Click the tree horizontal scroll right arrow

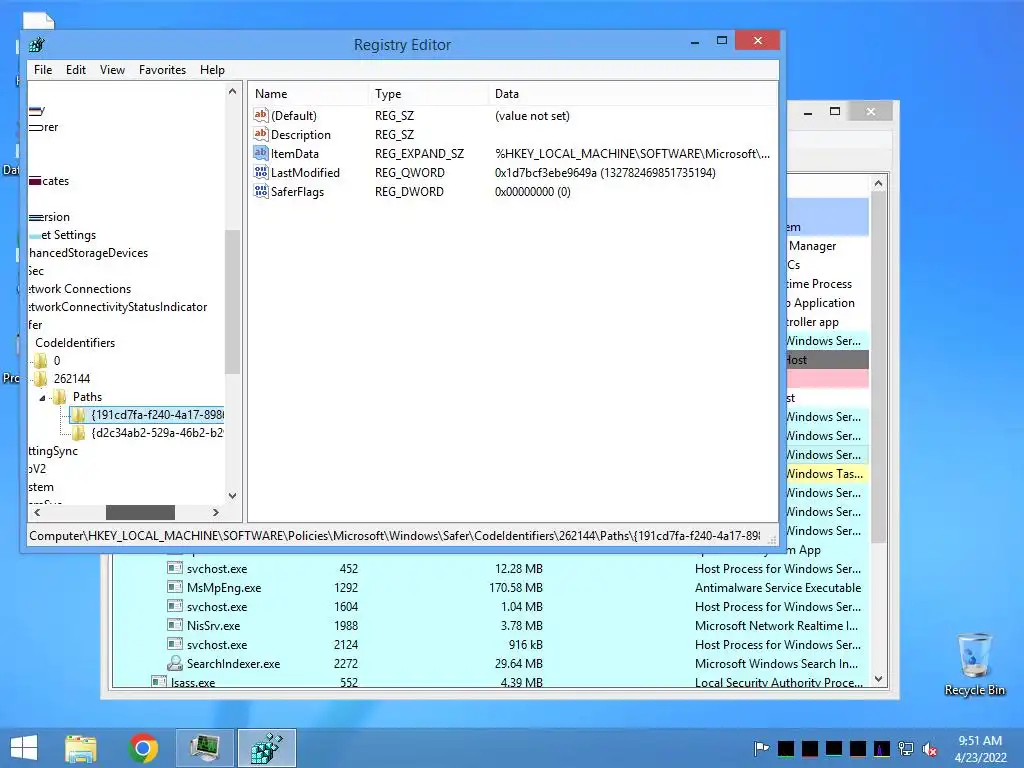tap(216, 513)
